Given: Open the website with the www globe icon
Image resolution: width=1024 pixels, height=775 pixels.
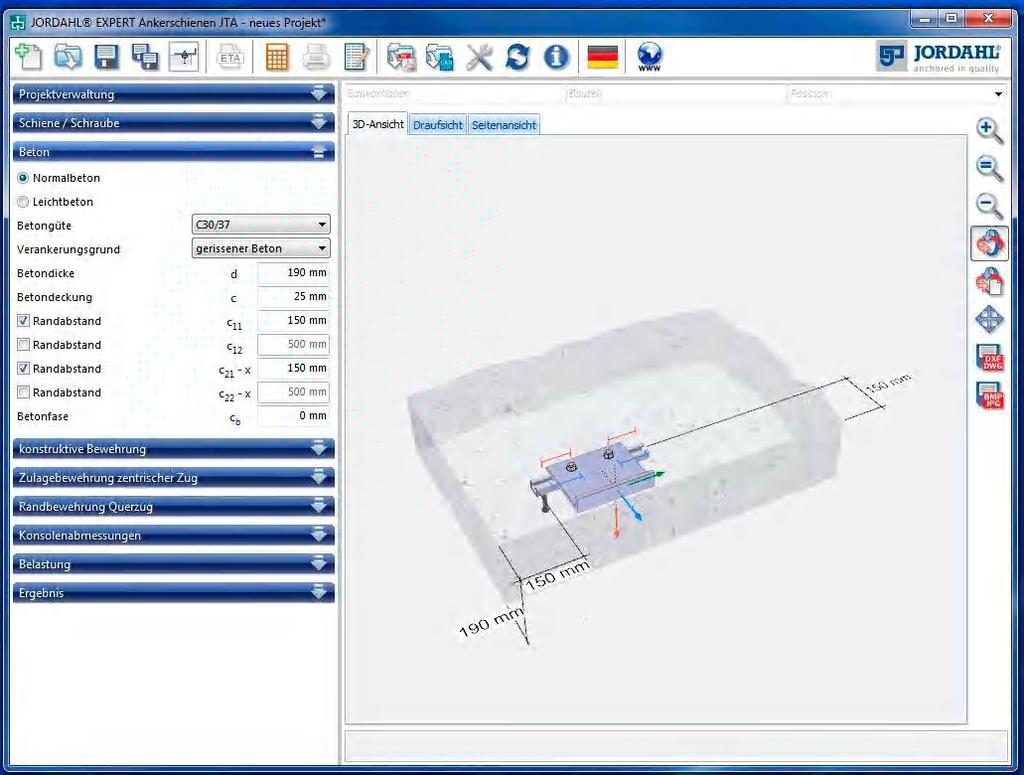Looking at the screenshot, I should (x=649, y=57).
